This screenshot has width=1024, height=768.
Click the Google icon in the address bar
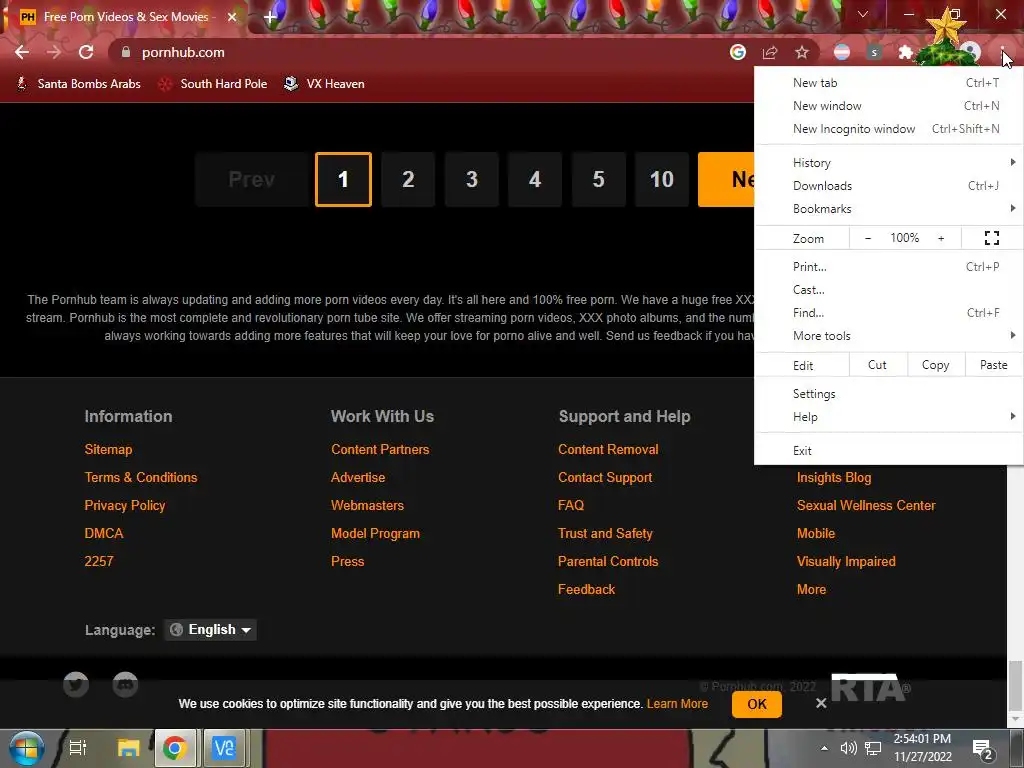(738, 52)
